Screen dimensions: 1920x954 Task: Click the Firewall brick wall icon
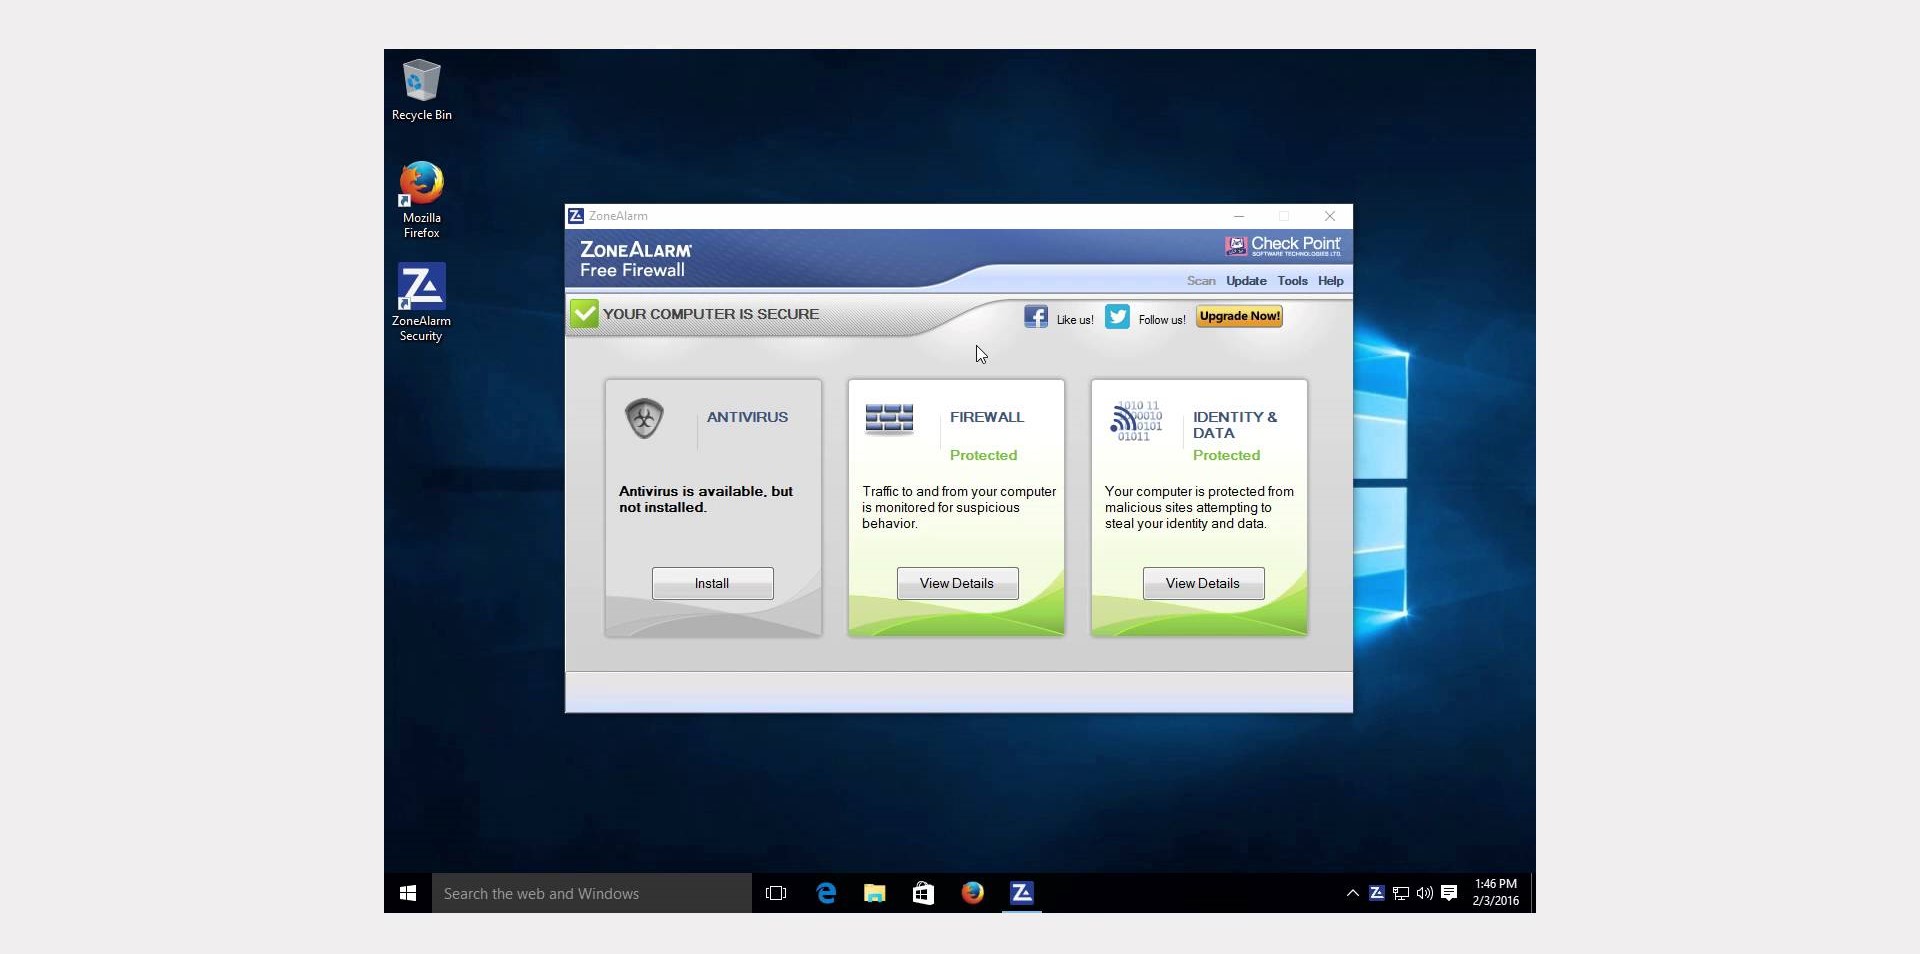click(889, 419)
